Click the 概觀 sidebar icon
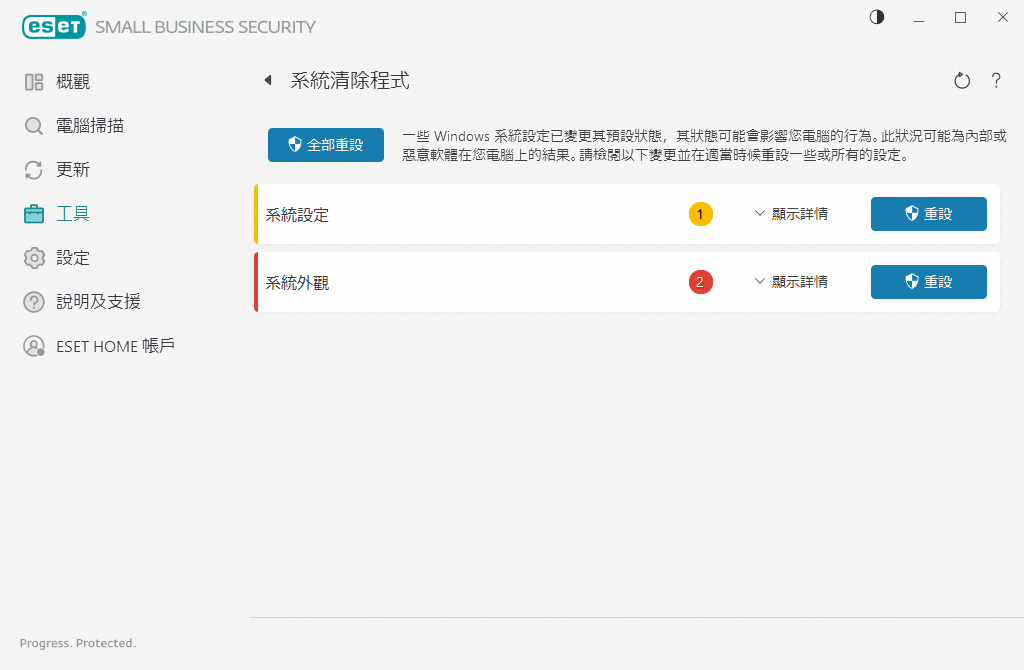 click(x=34, y=82)
